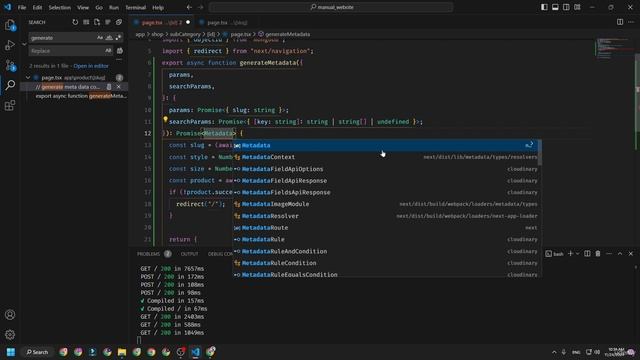Image resolution: width=640 pixels, height=360 pixels.
Task: Open the Run and Debug view
Action: pyautogui.click(x=10, y=45)
